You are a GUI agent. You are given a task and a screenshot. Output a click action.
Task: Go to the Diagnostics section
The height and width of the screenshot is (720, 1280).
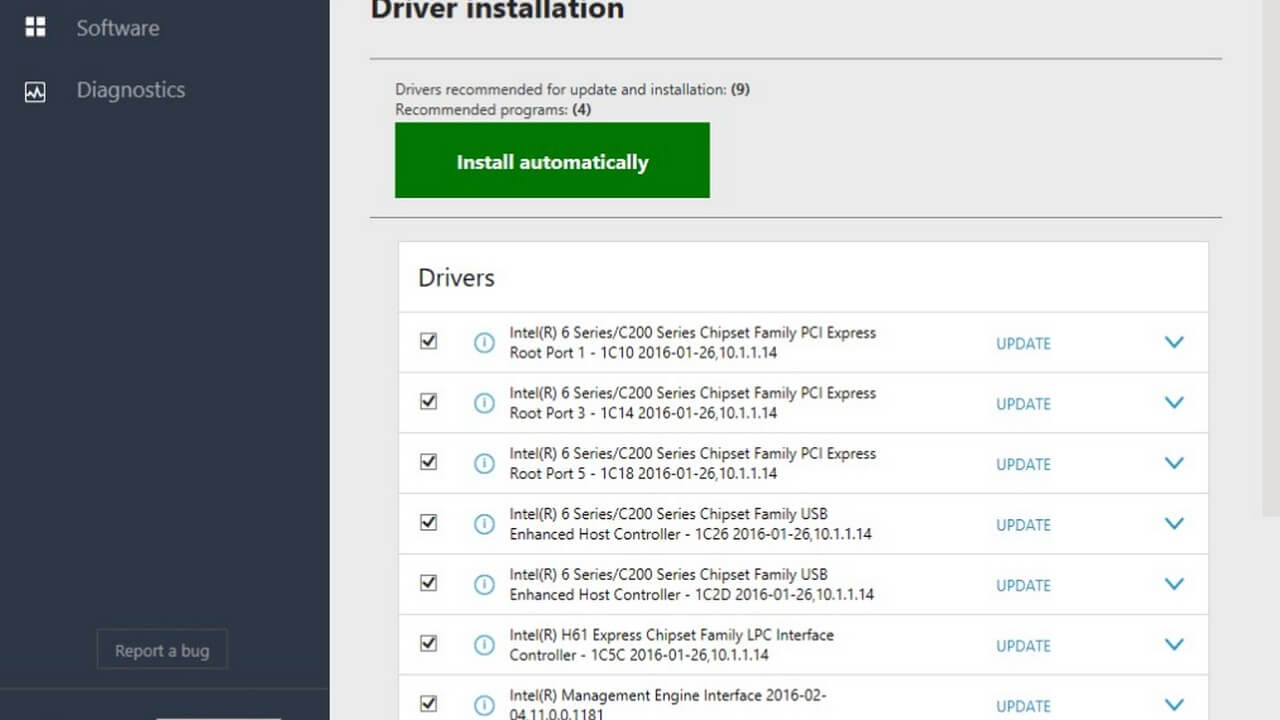click(x=130, y=90)
